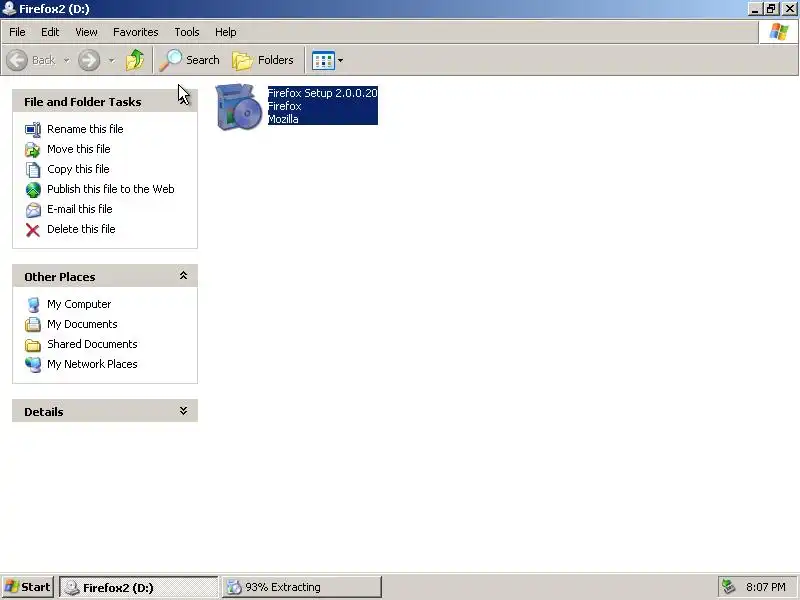800x600 pixels.
Task: Click the Firefox Setup 2.0.0.20 file name
Action: (322, 93)
